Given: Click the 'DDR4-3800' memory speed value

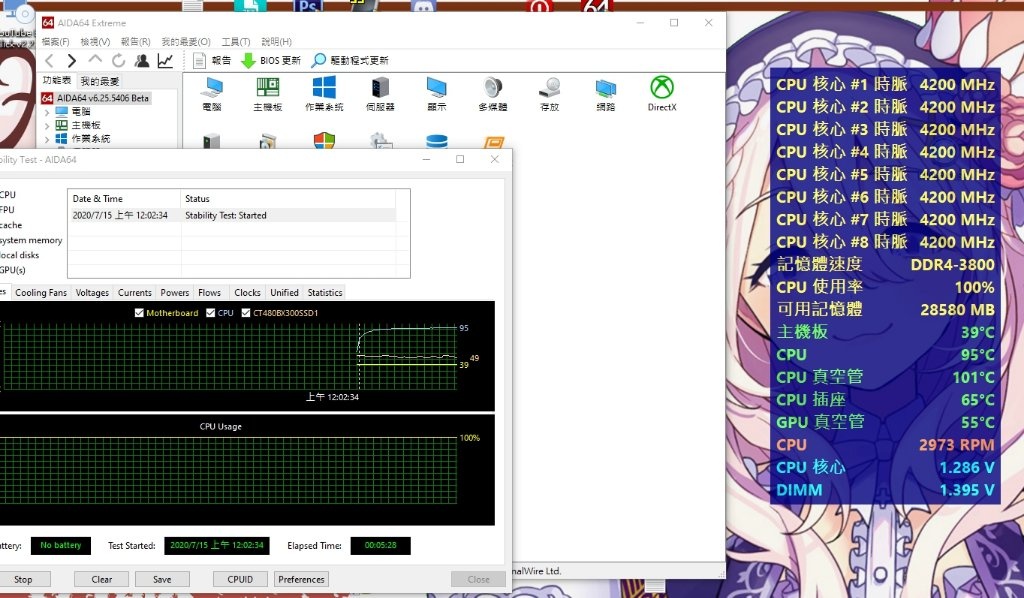Looking at the screenshot, I should coord(952,264).
